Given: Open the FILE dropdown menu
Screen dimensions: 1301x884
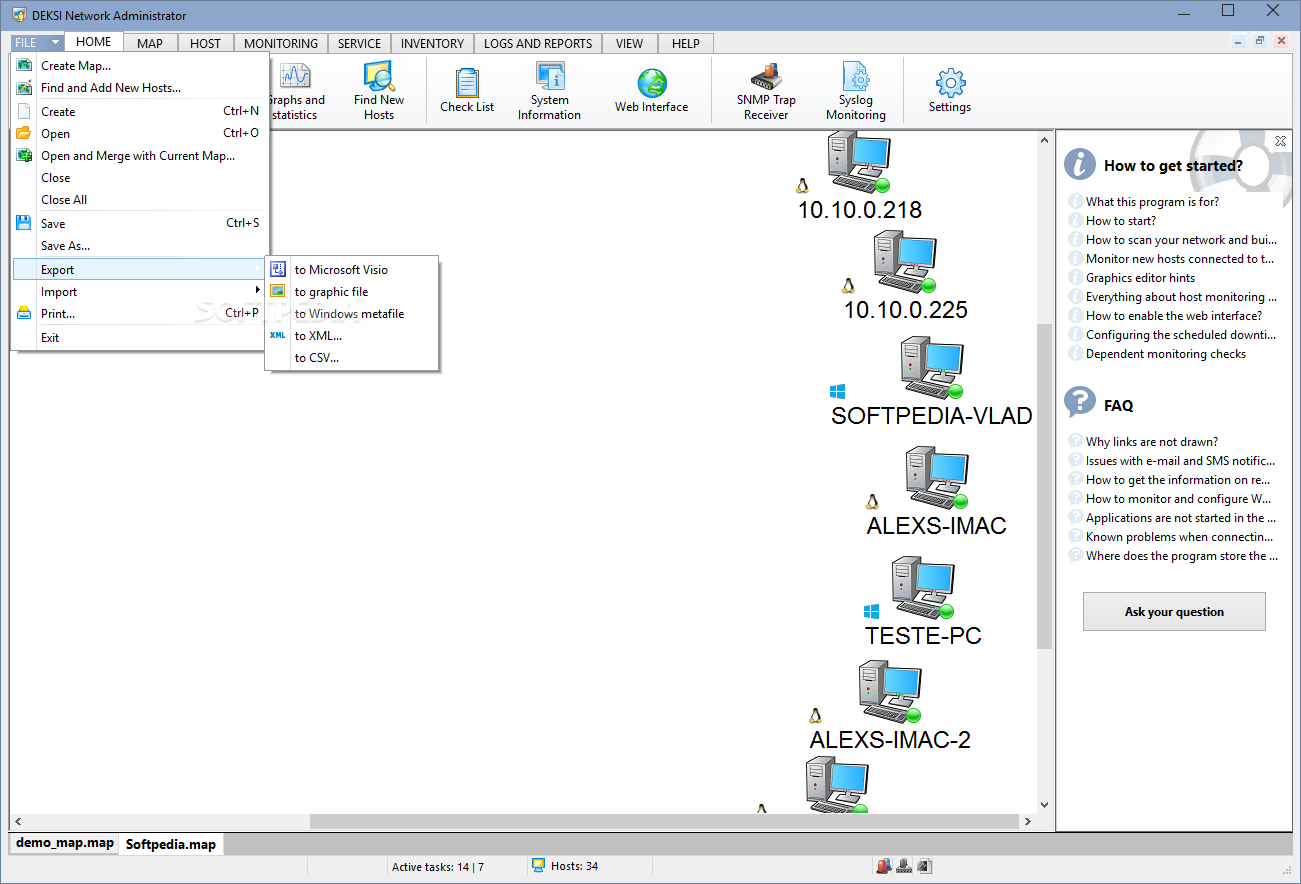Looking at the screenshot, I should [37, 43].
